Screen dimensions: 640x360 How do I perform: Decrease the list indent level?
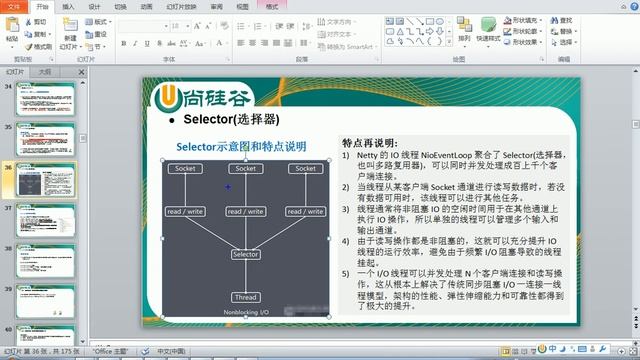point(279,26)
